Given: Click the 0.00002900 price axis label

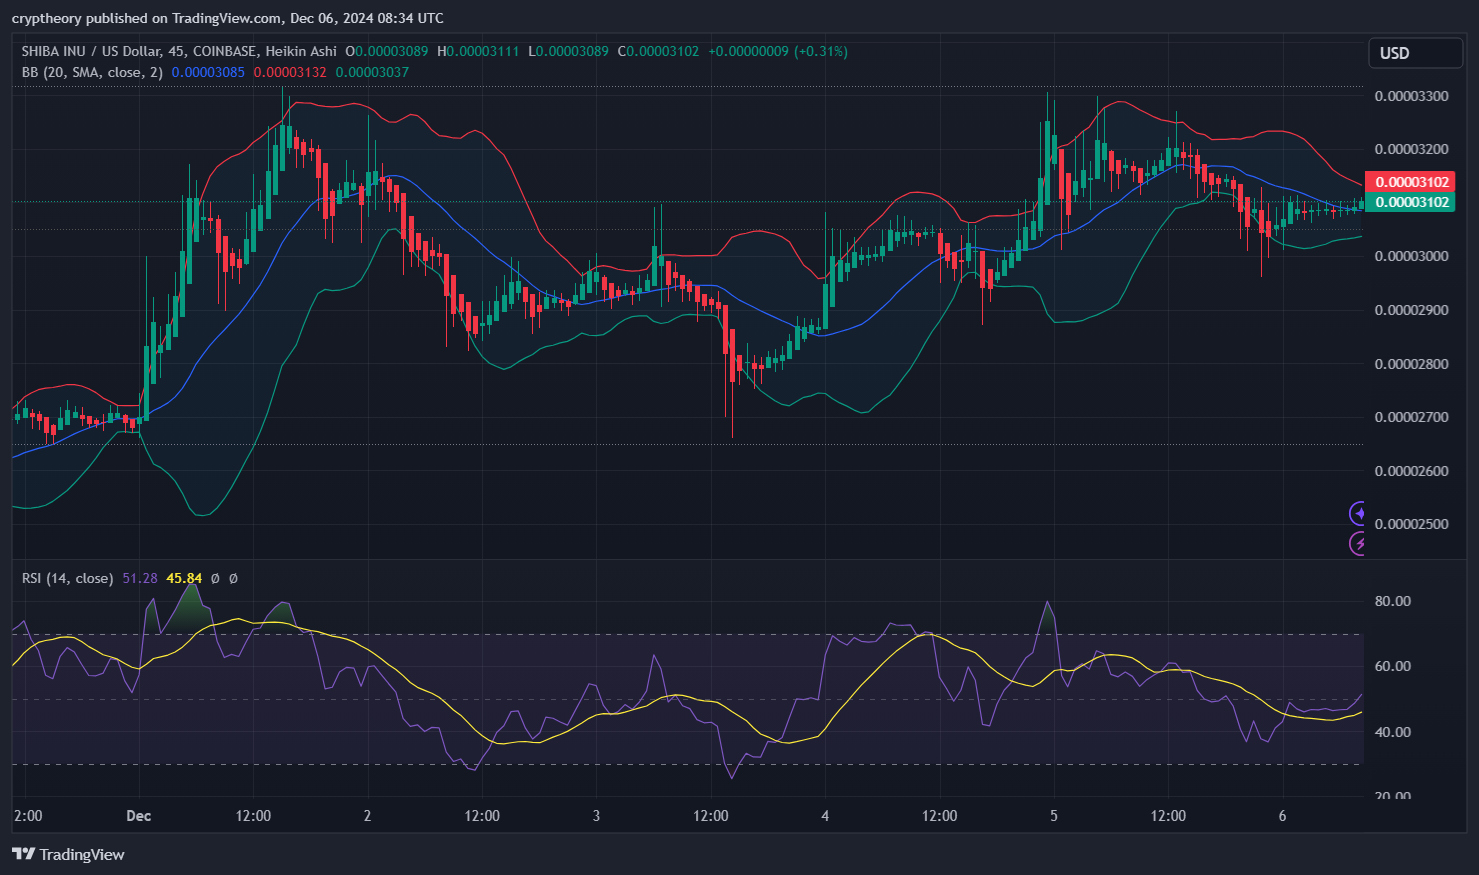Looking at the screenshot, I should pyautogui.click(x=1411, y=310).
